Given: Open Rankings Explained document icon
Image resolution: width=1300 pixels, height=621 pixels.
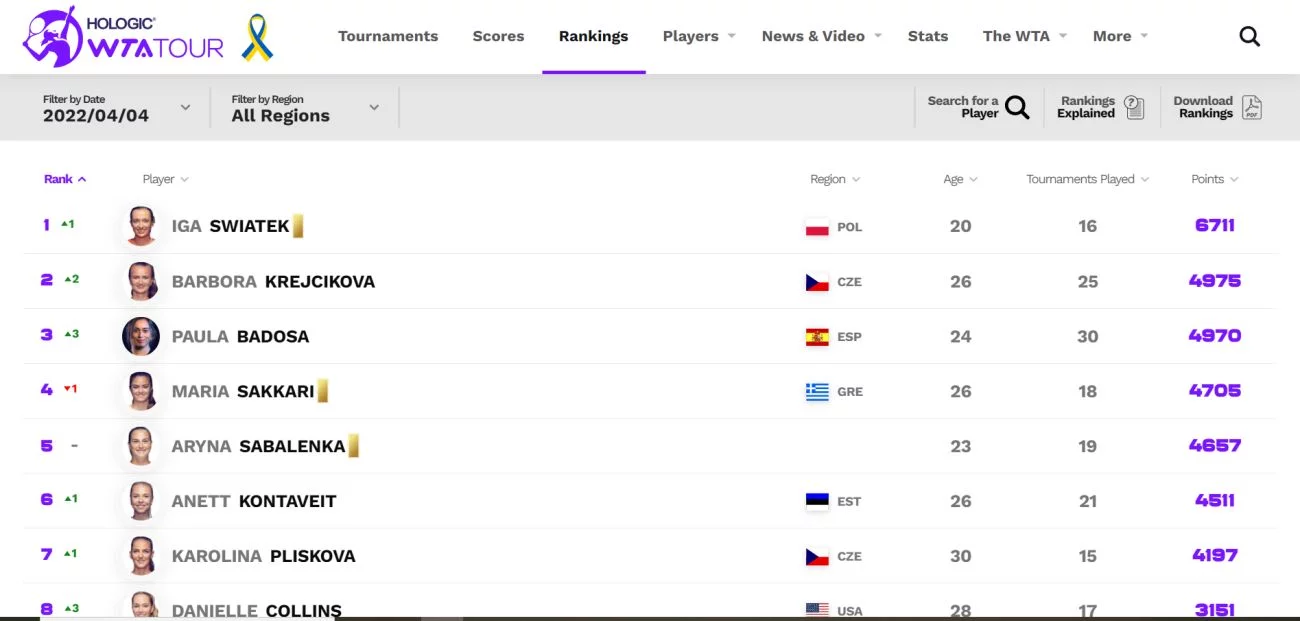Looking at the screenshot, I should [1134, 107].
